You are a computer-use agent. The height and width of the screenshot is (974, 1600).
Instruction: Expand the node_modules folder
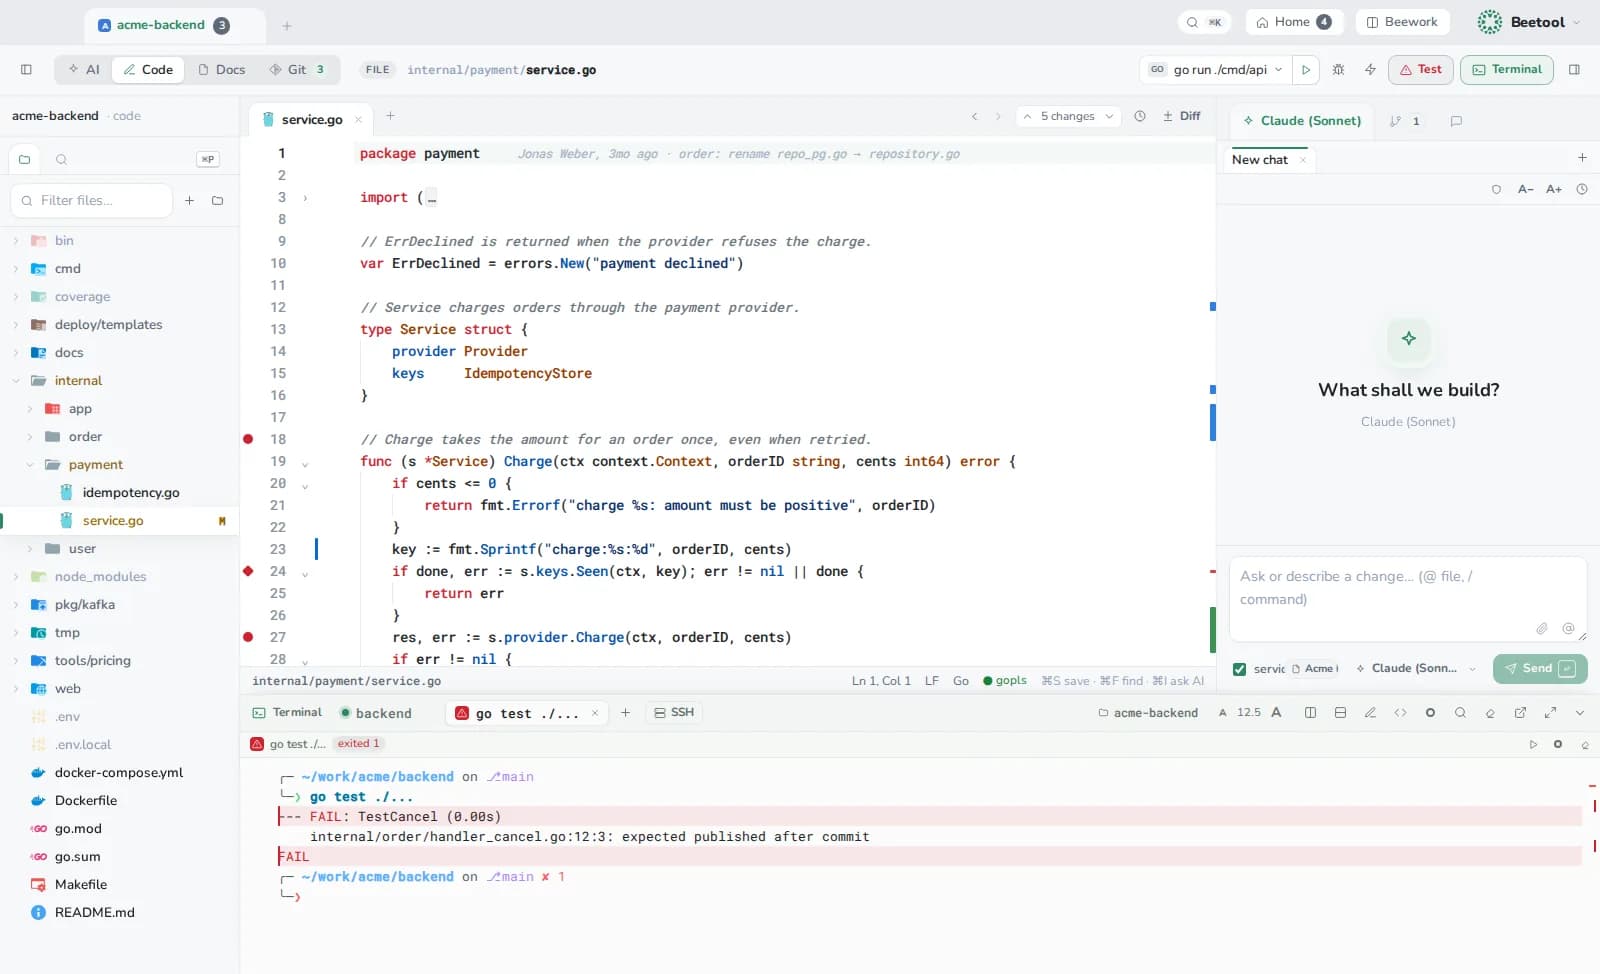coord(16,577)
